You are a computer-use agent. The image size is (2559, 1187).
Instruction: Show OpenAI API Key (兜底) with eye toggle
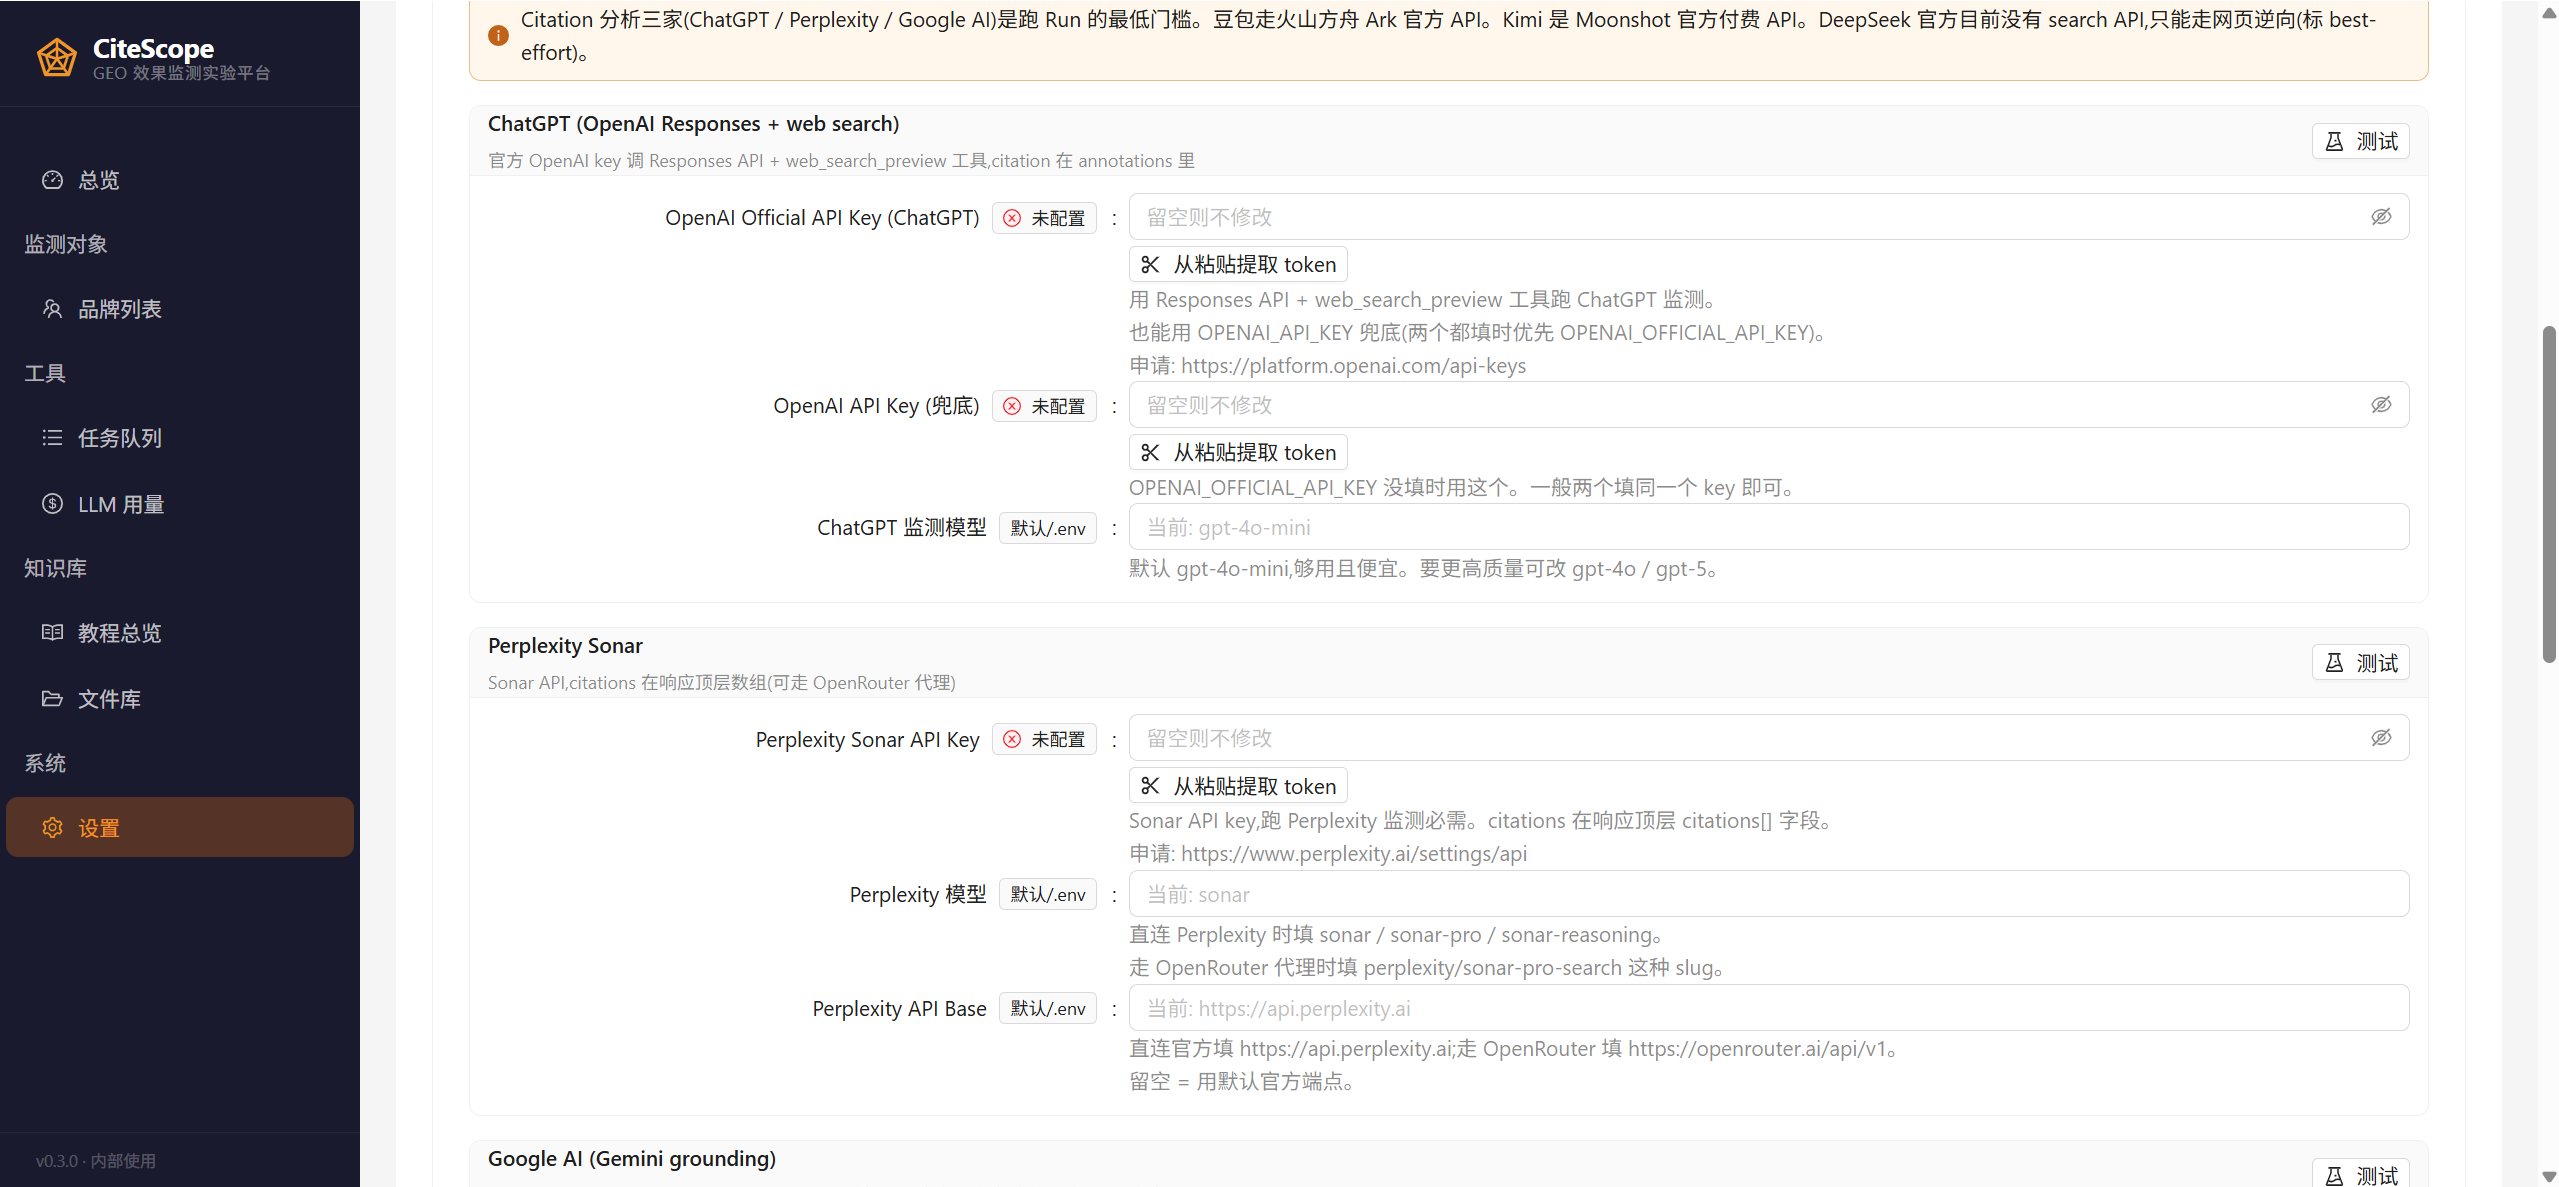click(x=2381, y=405)
